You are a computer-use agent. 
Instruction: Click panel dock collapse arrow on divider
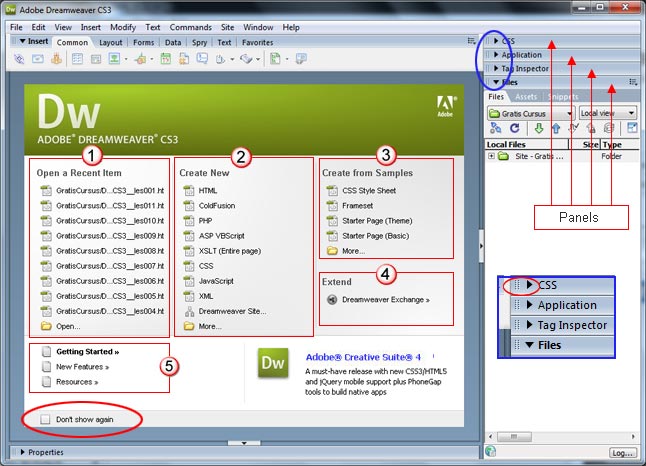pos(481,246)
